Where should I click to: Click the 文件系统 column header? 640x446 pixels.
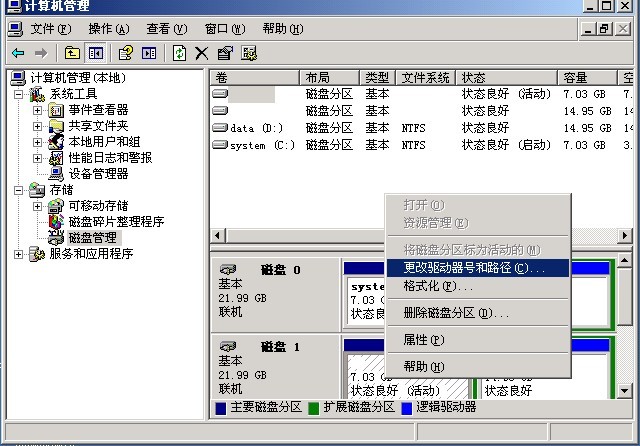[425, 77]
